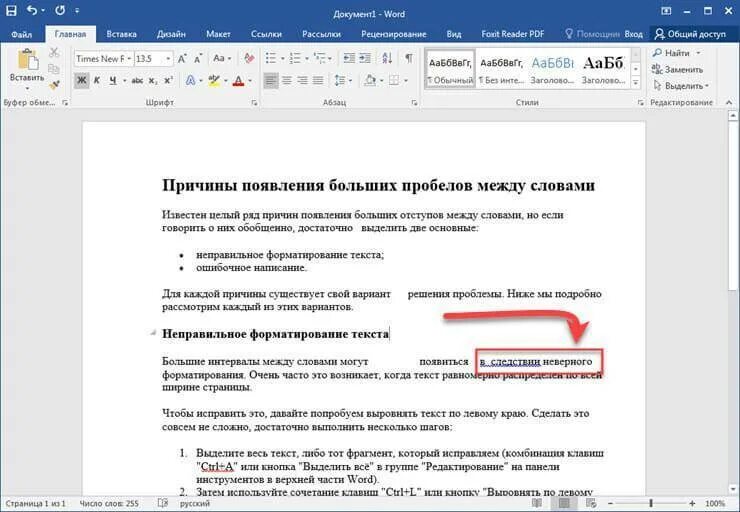740x512 pixels.
Task: Align text to the right
Action: pyautogui.click(x=302, y=81)
